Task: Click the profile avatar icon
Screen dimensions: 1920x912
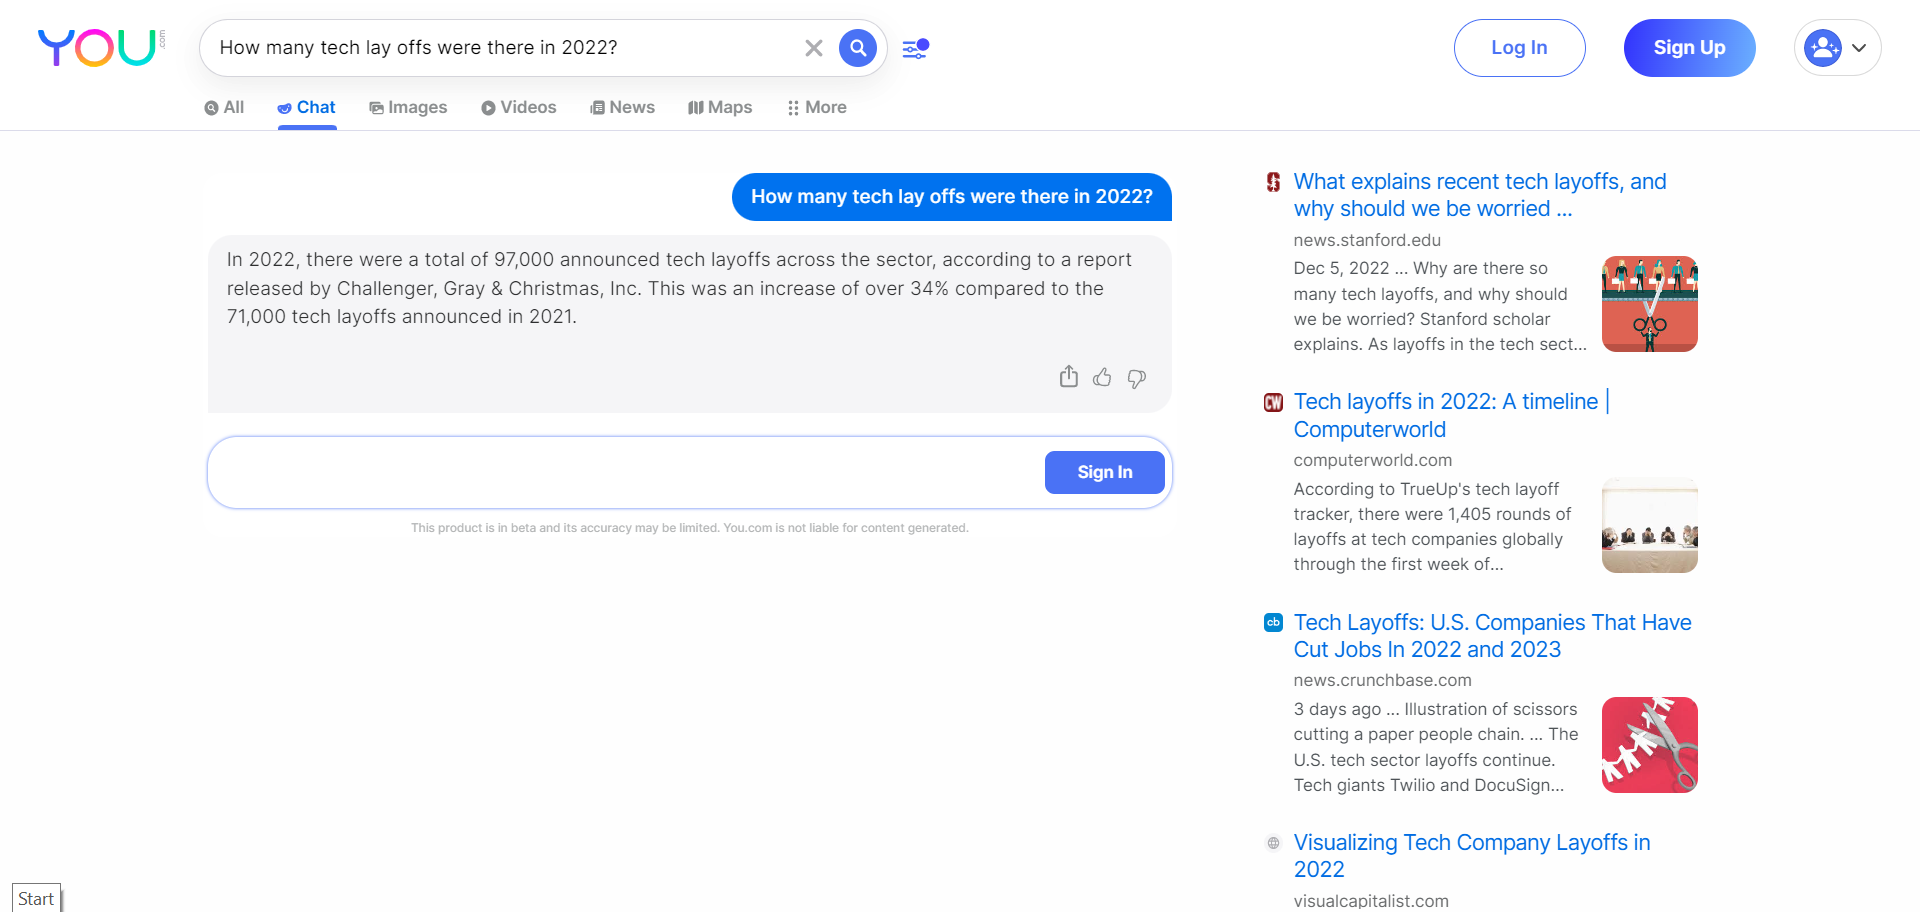Action: point(1823,48)
